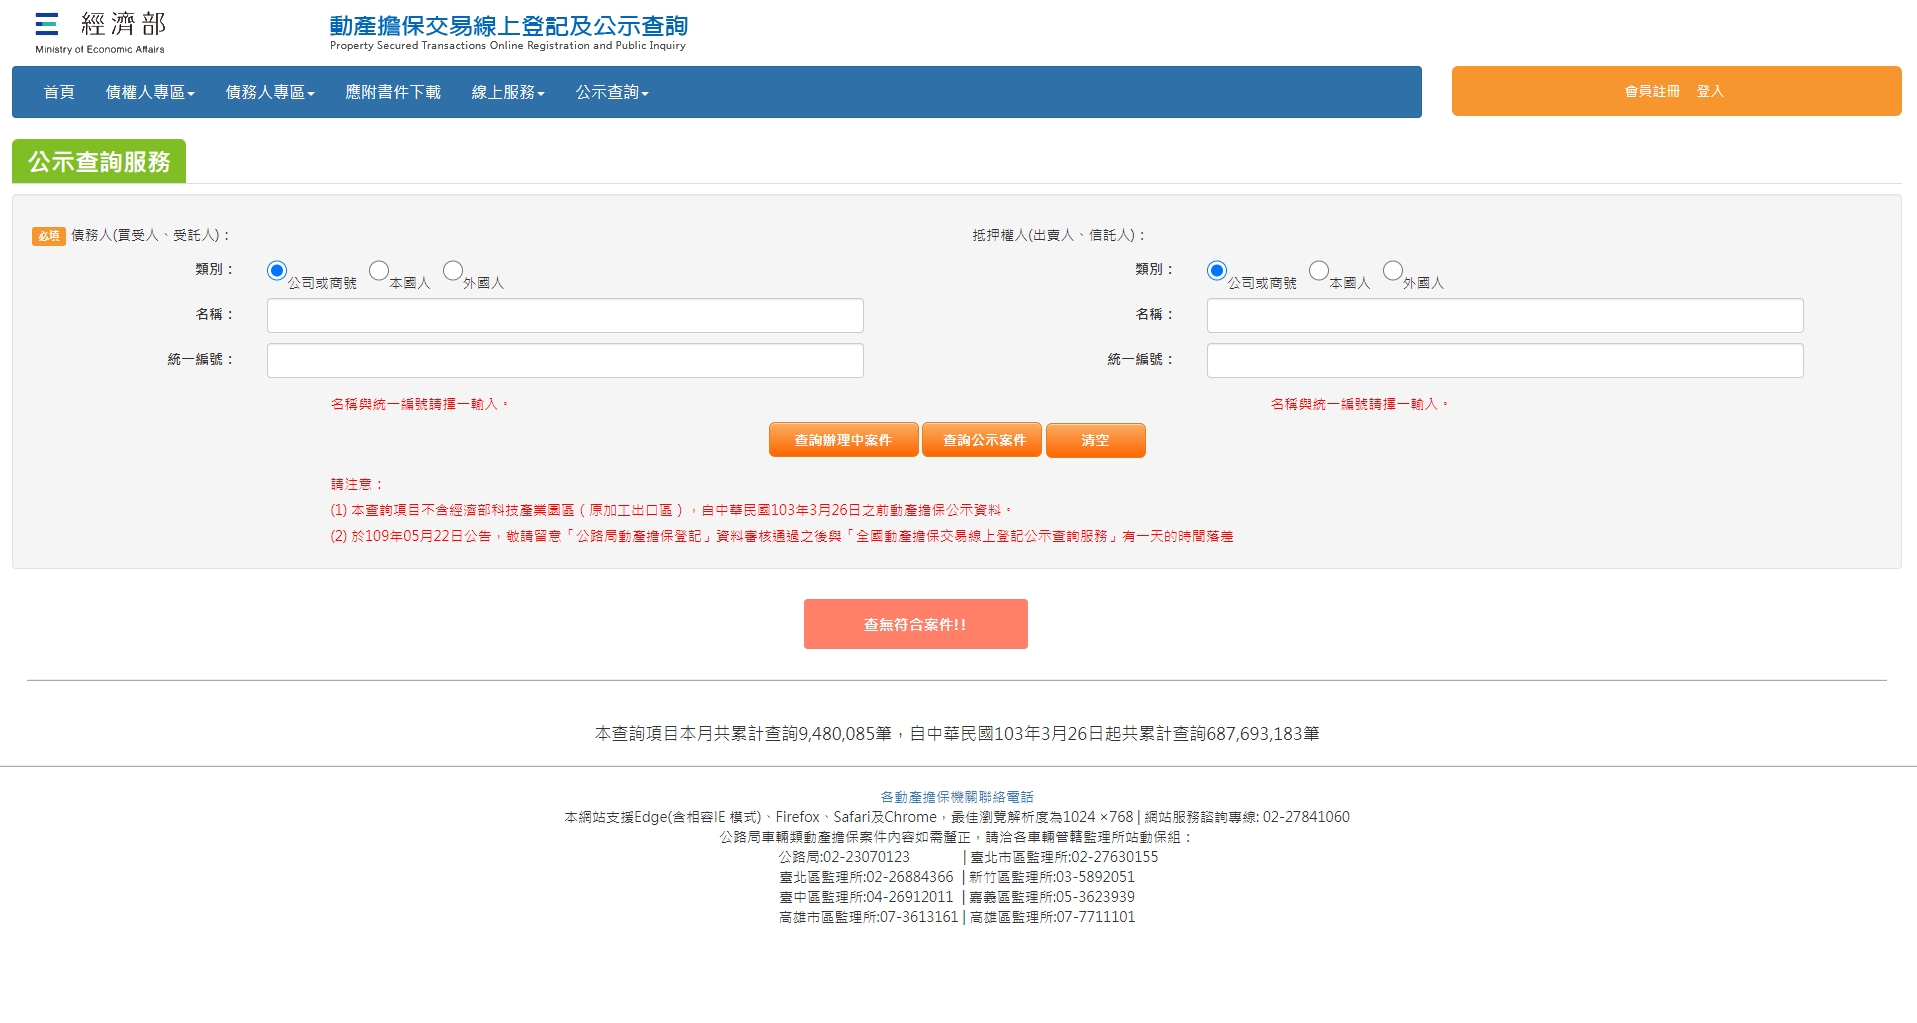Focus the debtor 統一編號 input field
This screenshot has width=1917, height=1023.
565,360
